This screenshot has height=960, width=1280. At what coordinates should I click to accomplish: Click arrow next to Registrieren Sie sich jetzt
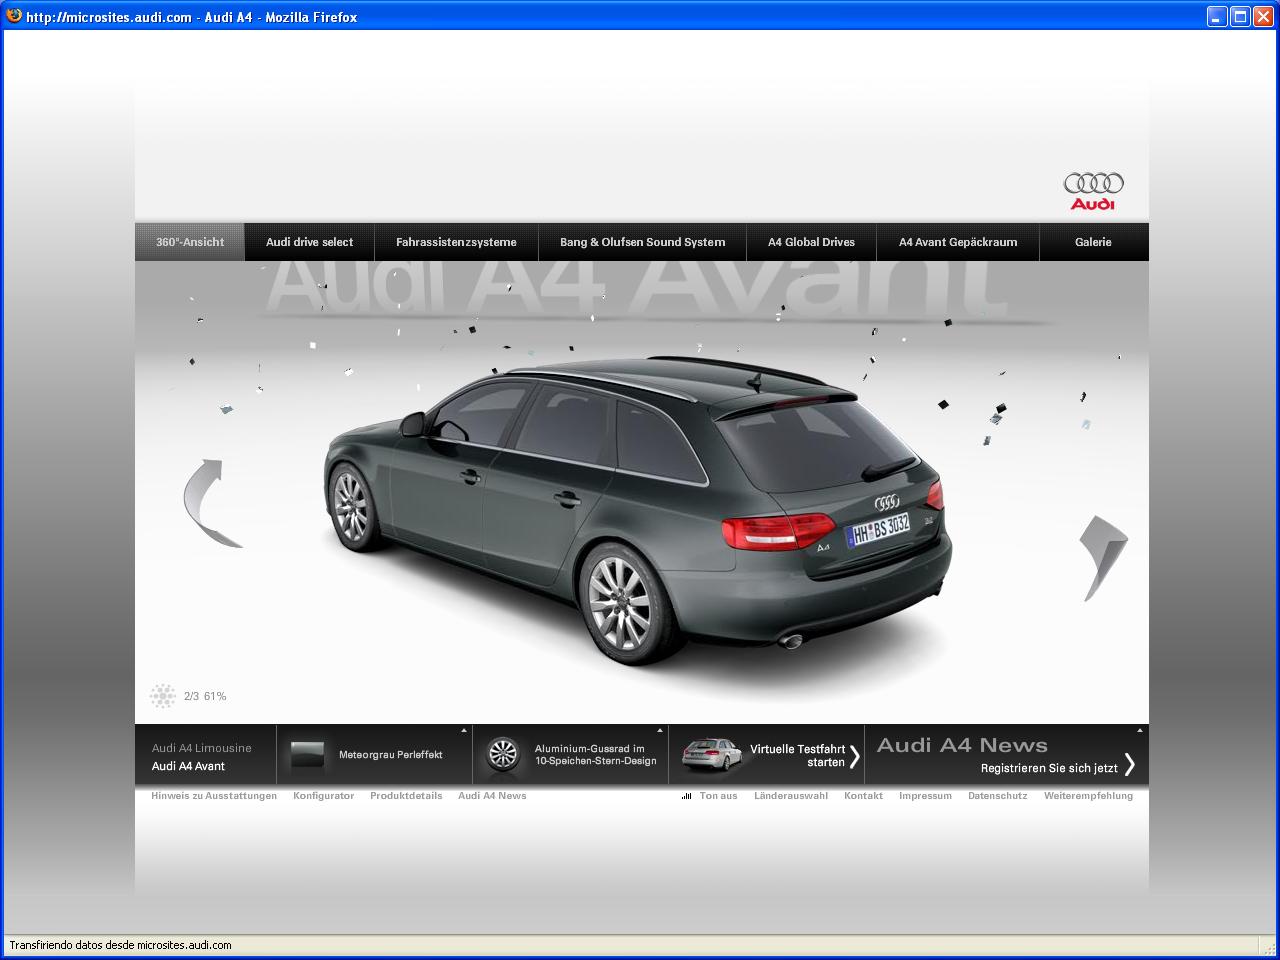[x=1129, y=765]
